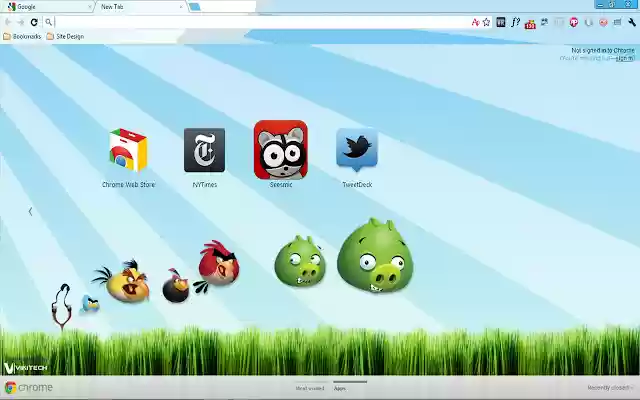Click the sign in link
Image resolution: width=640 pixels, height=400 pixels.
625,58
